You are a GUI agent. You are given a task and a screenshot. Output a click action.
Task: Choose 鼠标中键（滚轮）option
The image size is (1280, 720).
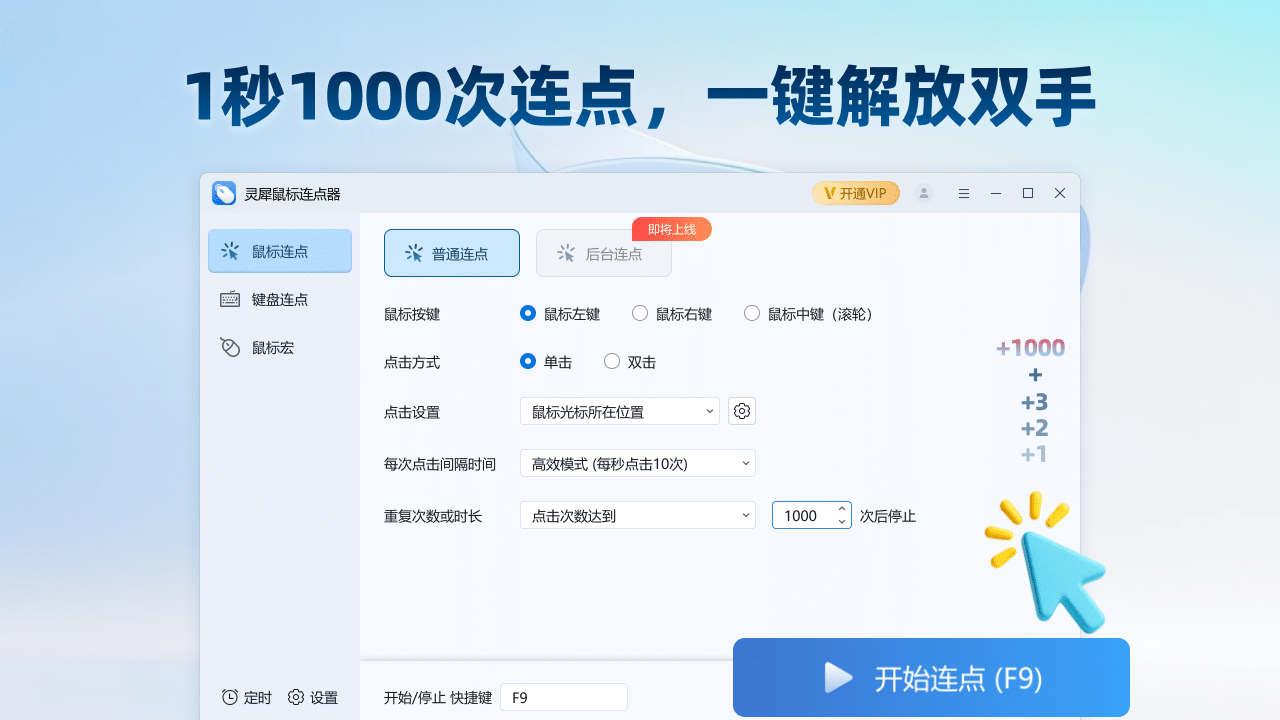coord(751,313)
